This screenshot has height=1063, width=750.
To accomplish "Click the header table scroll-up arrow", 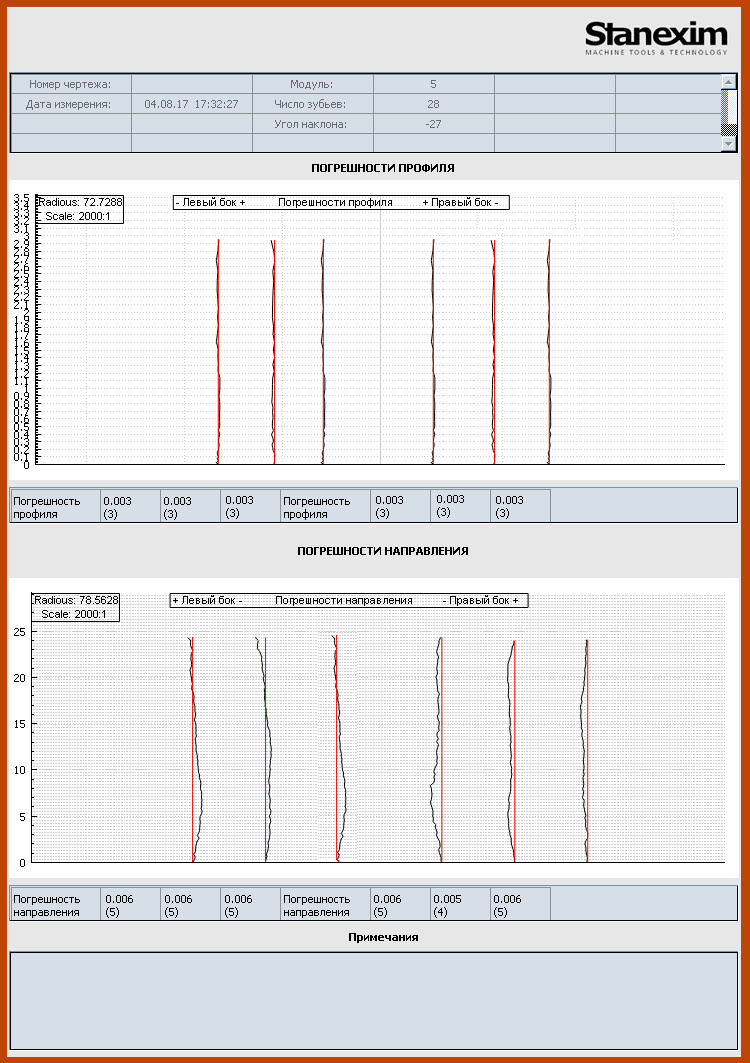I will (728, 81).
